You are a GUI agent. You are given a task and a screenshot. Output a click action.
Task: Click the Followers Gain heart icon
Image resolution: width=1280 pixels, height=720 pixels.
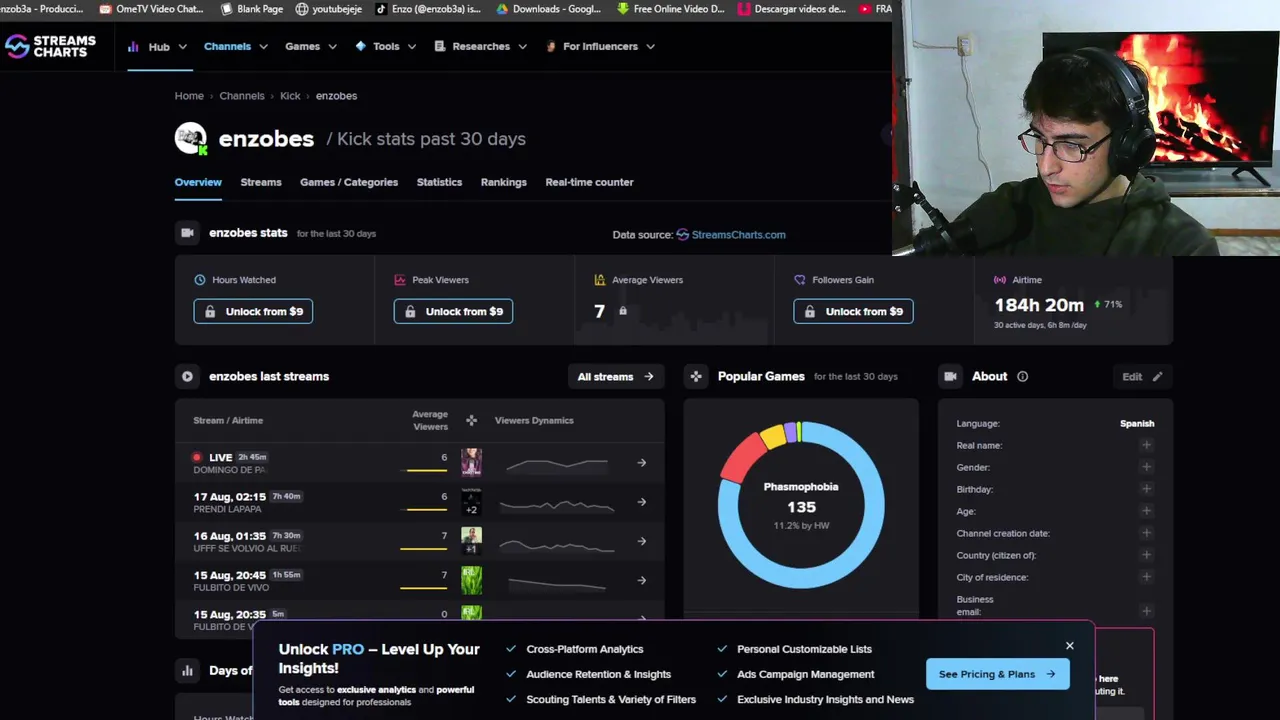[800, 280]
